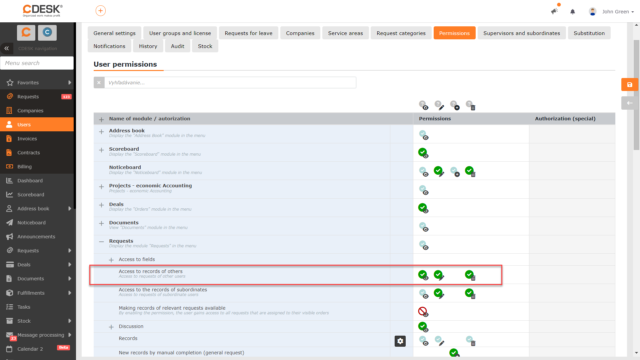
Task: Toggle view permission for Scoreboard
Action: (x=424, y=153)
